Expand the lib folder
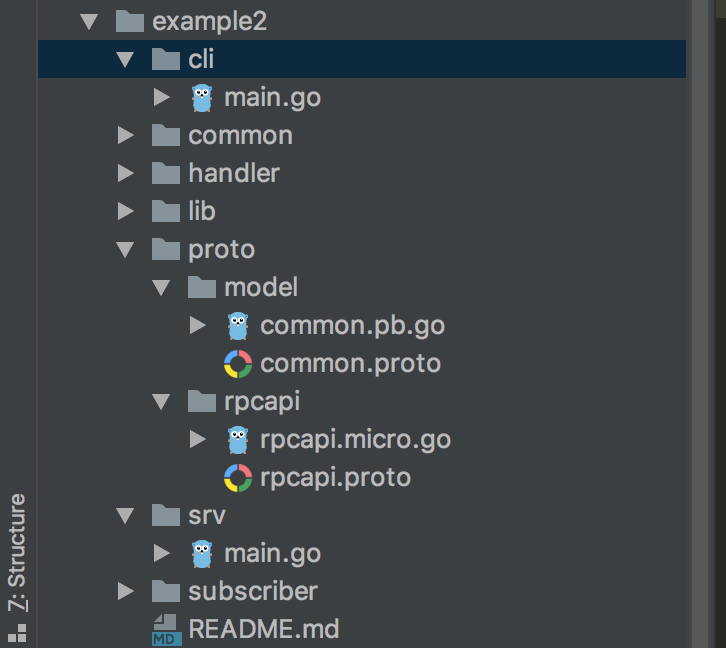This screenshot has height=648, width=726. pos(125,211)
